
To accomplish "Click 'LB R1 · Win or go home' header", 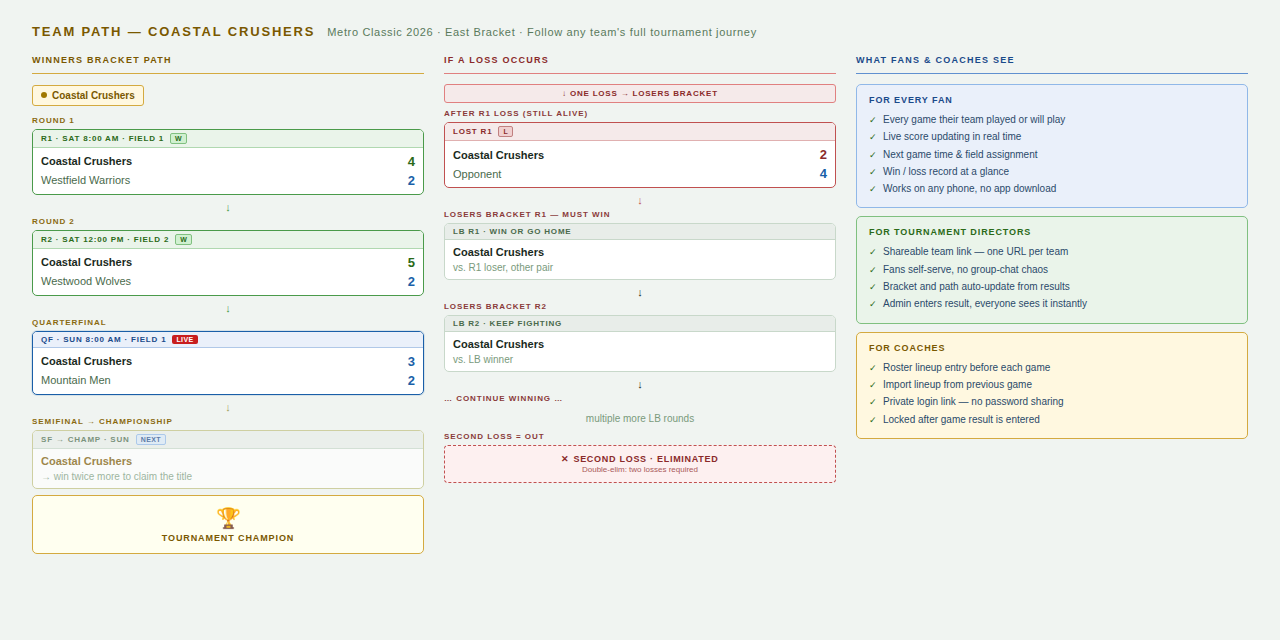I will click(640, 232).
